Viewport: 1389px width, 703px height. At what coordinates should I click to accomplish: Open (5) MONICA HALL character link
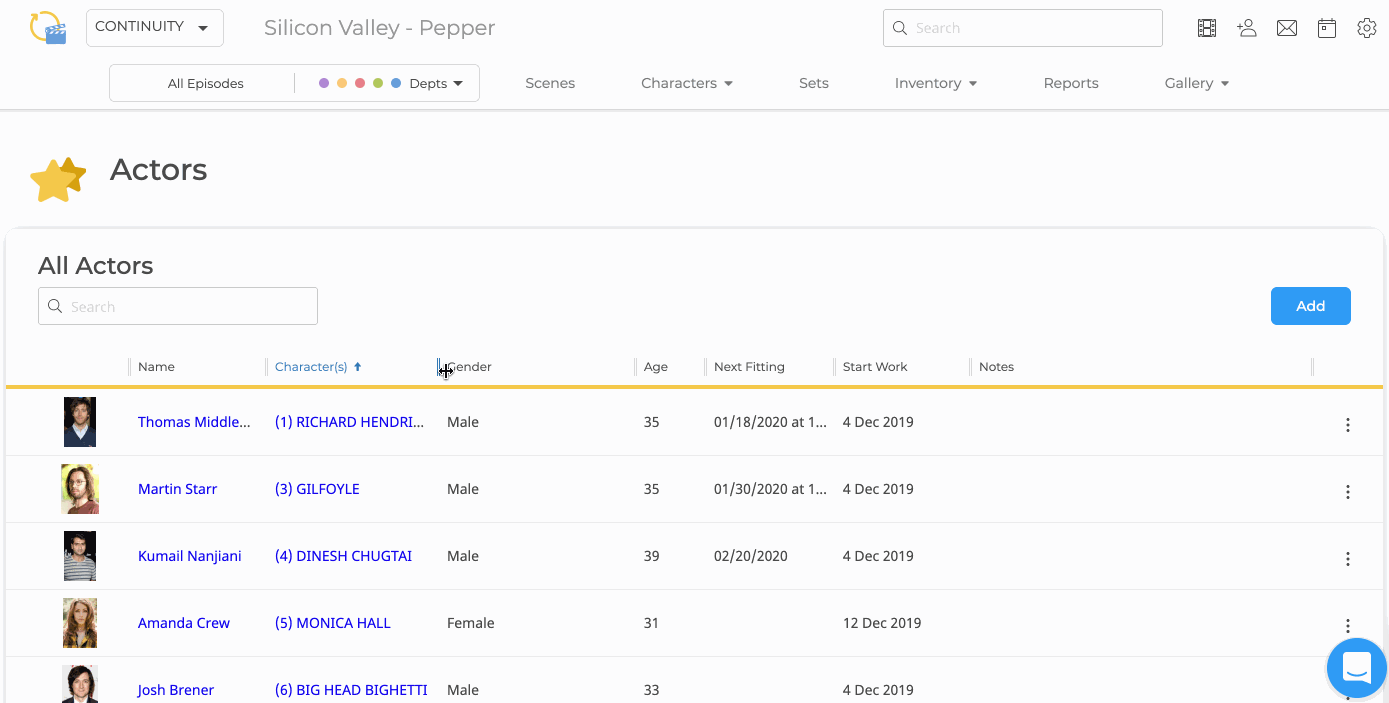(333, 623)
